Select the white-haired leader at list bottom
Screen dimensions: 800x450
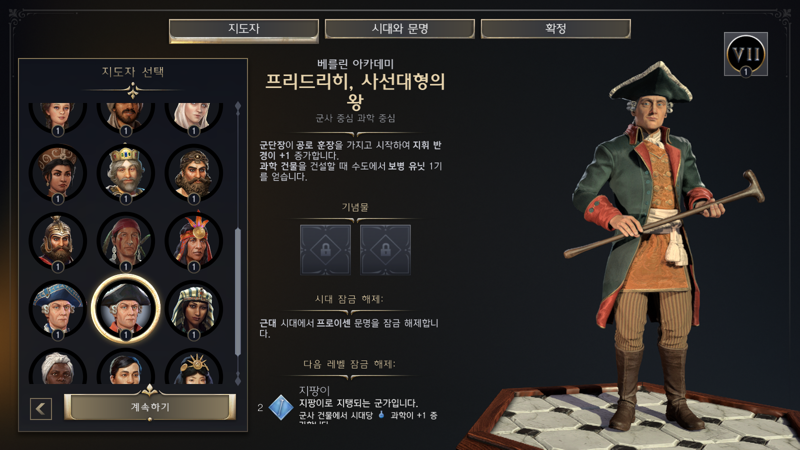coord(58,367)
